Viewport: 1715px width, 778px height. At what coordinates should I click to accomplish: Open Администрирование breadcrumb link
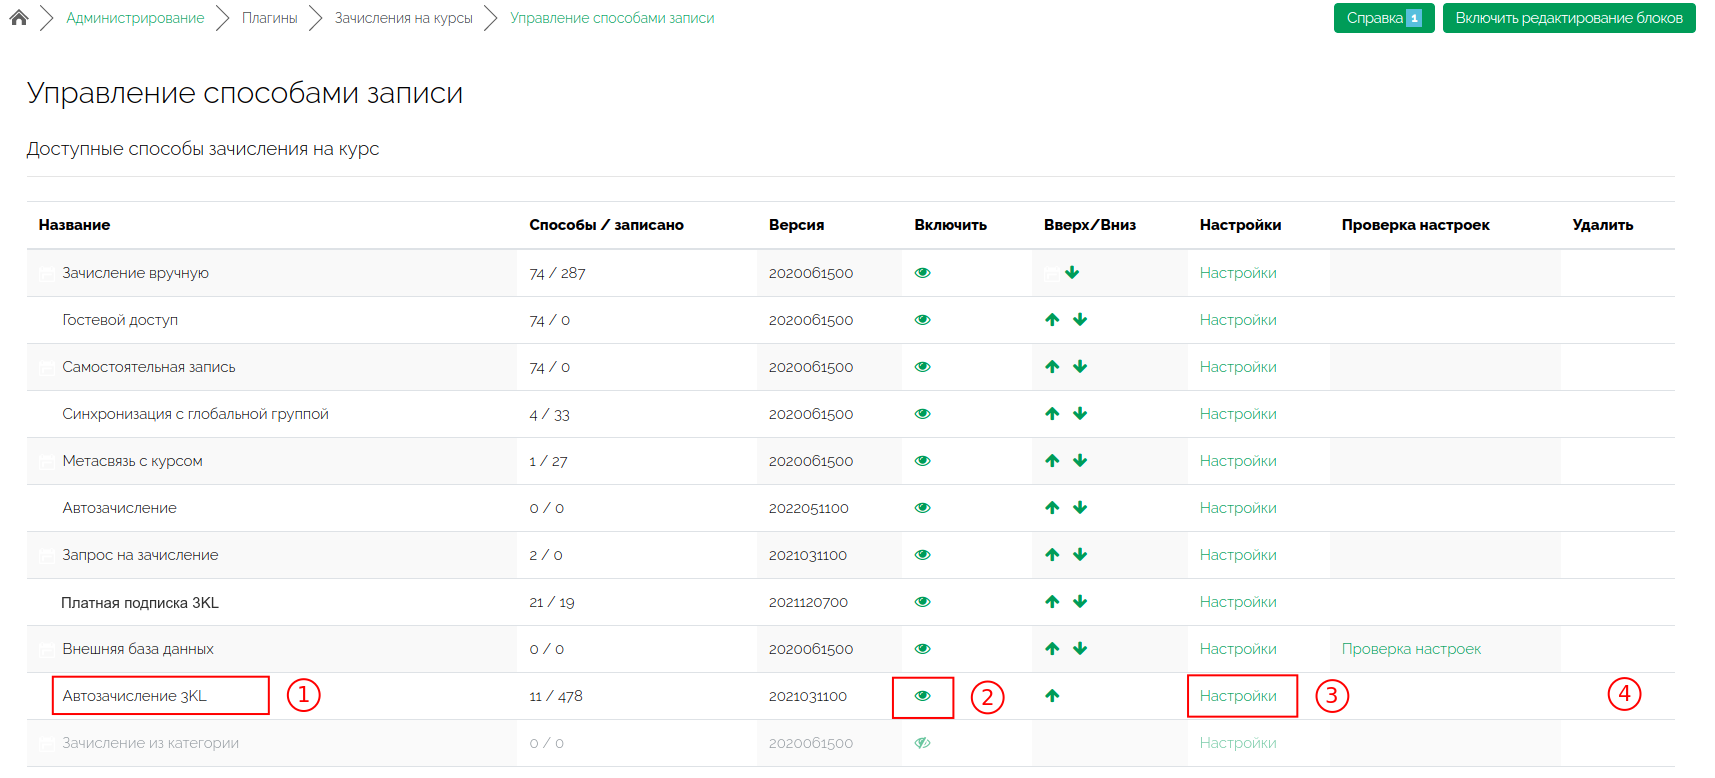[x=135, y=18]
